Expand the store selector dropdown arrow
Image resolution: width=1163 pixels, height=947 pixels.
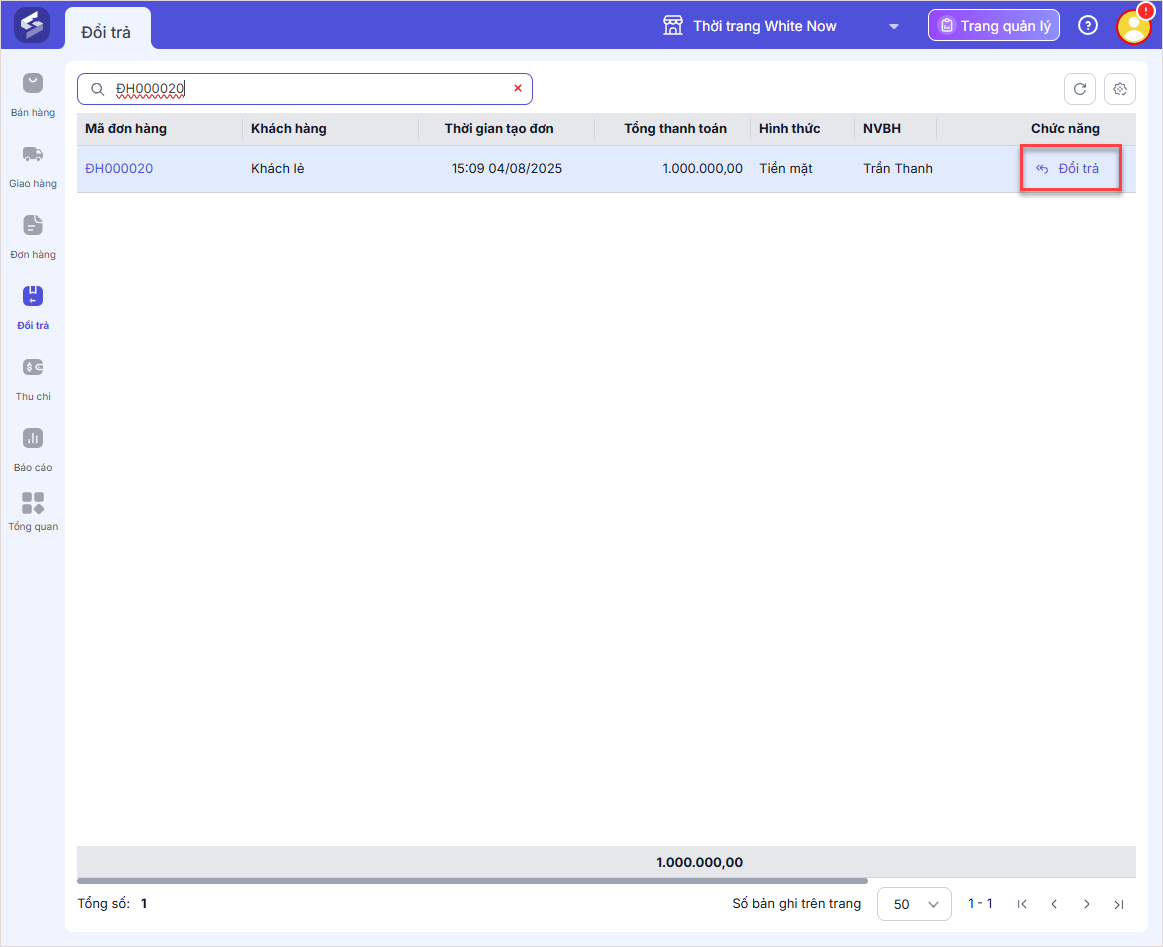click(894, 27)
